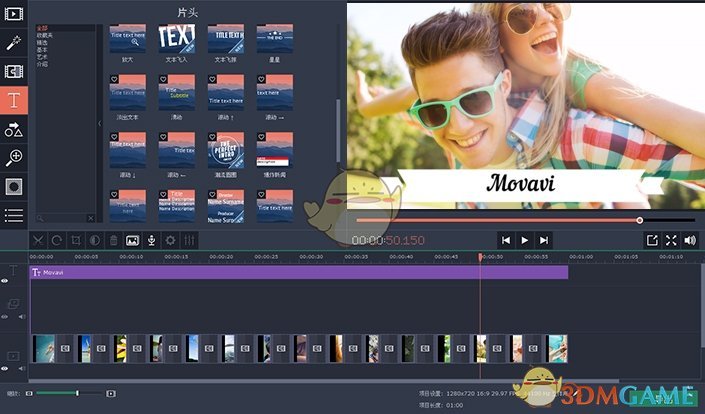
Task: Open the transitions tab in sidebar
Action: pos(13,71)
